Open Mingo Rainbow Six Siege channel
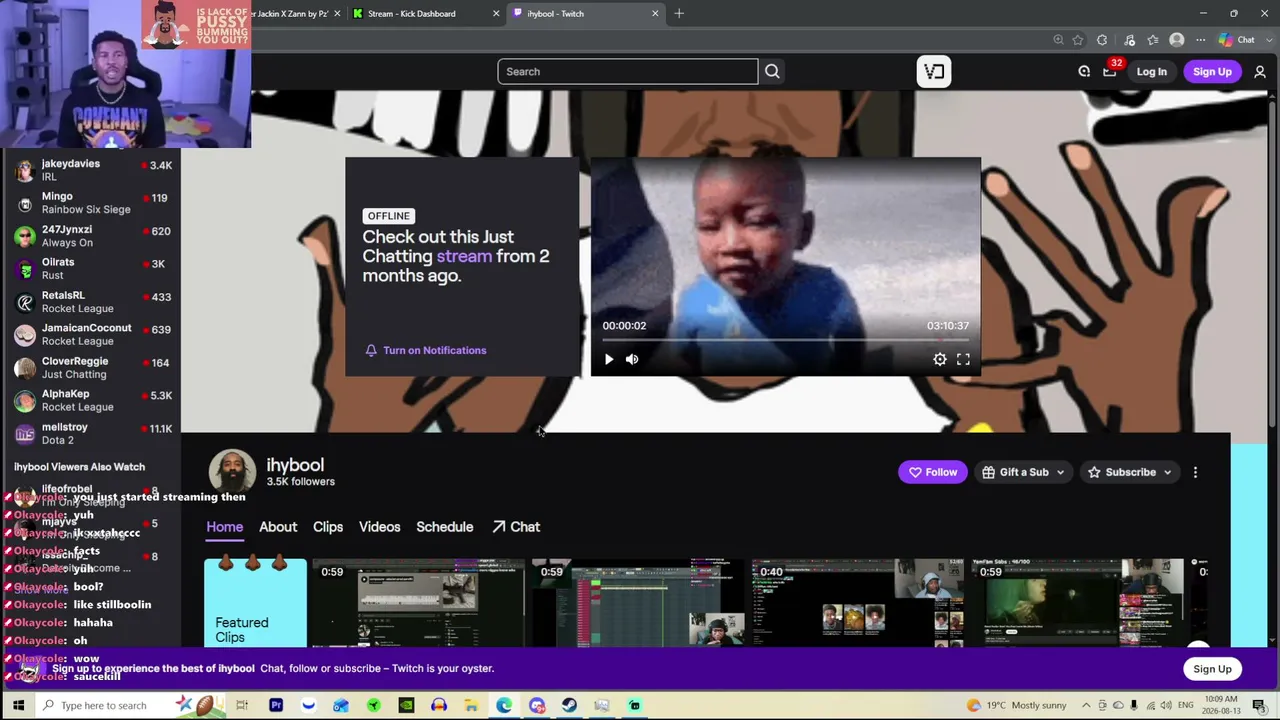1280x720 pixels. tap(92, 203)
